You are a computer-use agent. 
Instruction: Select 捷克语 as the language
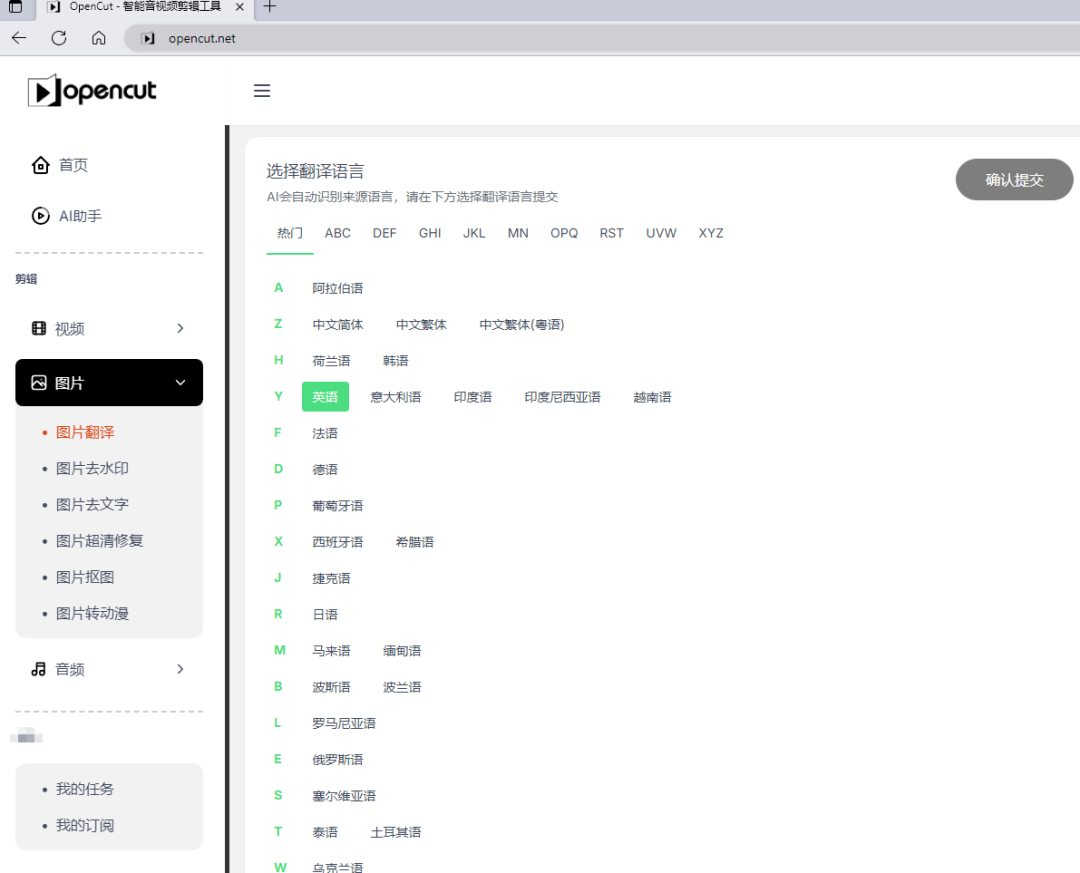click(x=331, y=578)
